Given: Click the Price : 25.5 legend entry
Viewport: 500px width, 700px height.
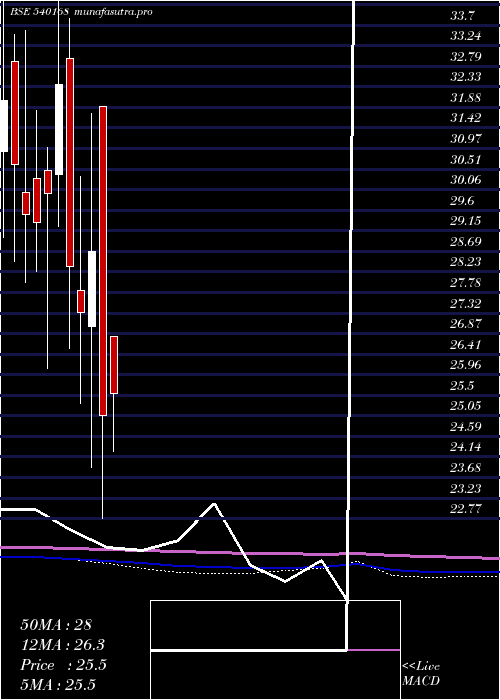Looking at the screenshot, I should click(x=63, y=665).
